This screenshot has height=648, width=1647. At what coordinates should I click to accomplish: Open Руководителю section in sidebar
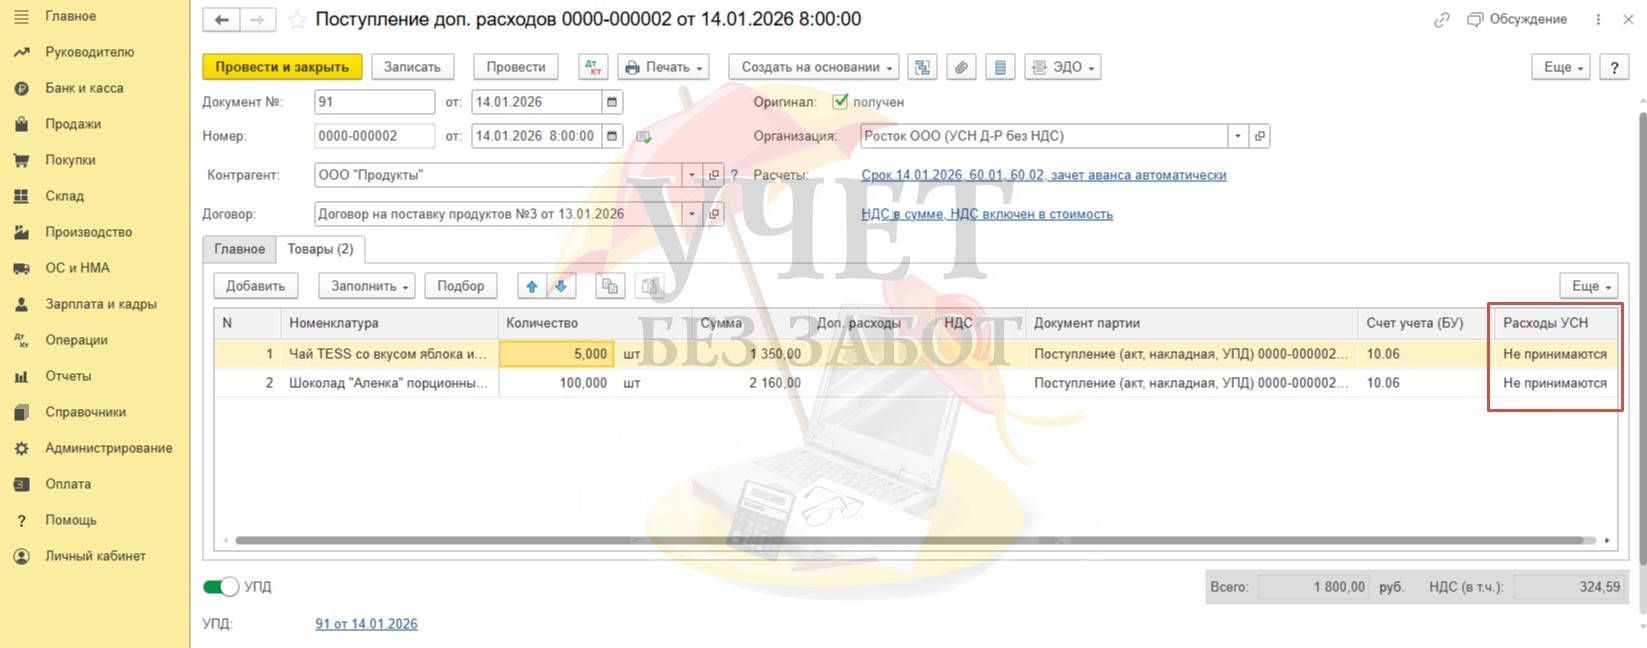pyautogui.click(x=89, y=52)
